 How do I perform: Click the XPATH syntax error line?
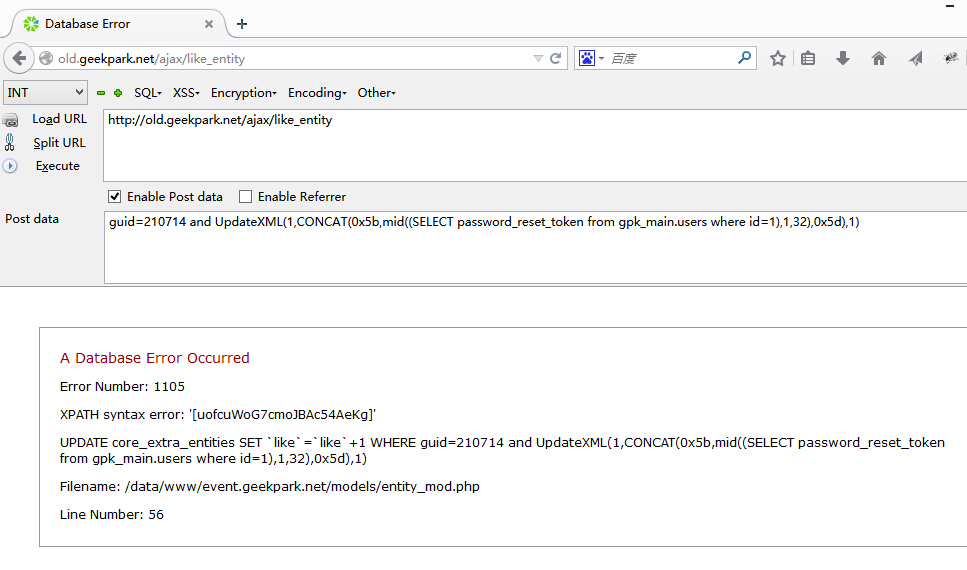(x=218, y=415)
